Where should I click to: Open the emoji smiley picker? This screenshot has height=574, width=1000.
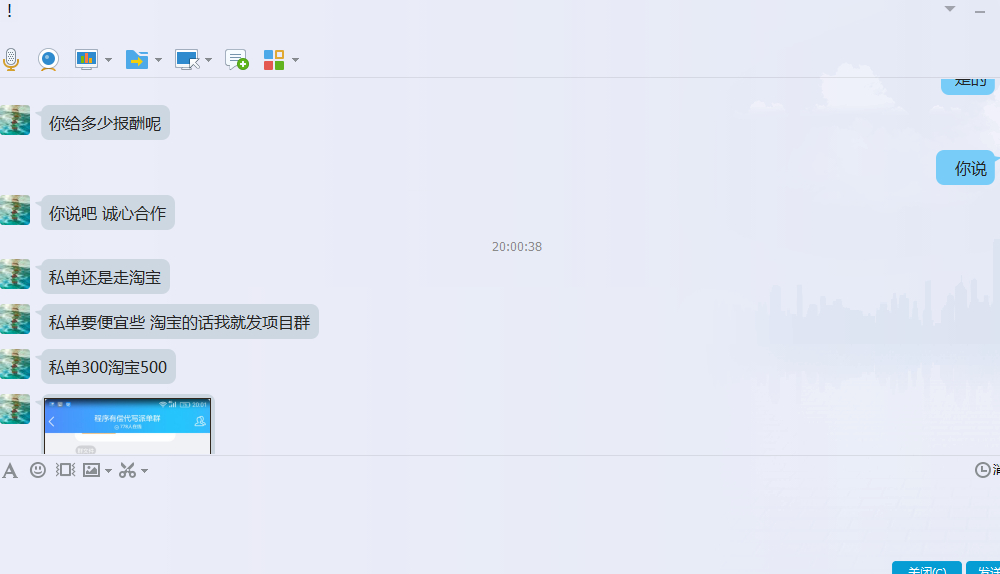pos(38,470)
